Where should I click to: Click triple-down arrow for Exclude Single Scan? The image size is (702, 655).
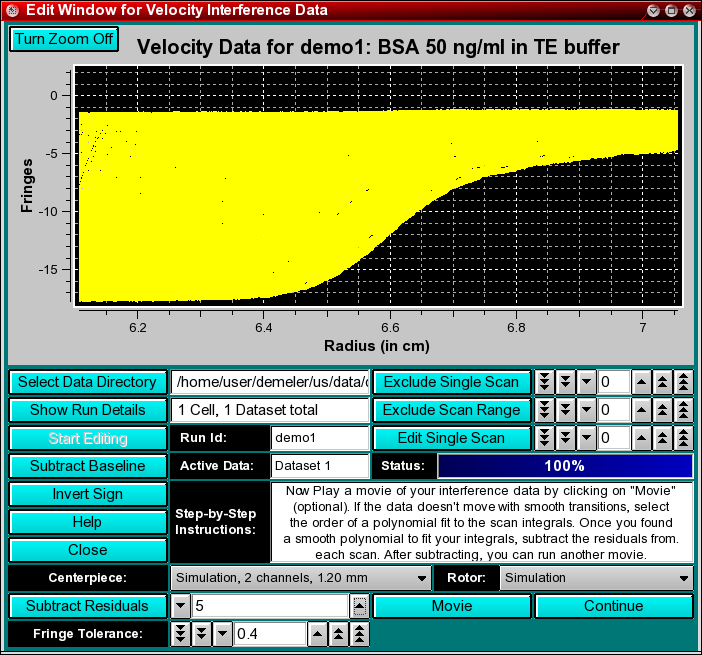(x=545, y=382)
